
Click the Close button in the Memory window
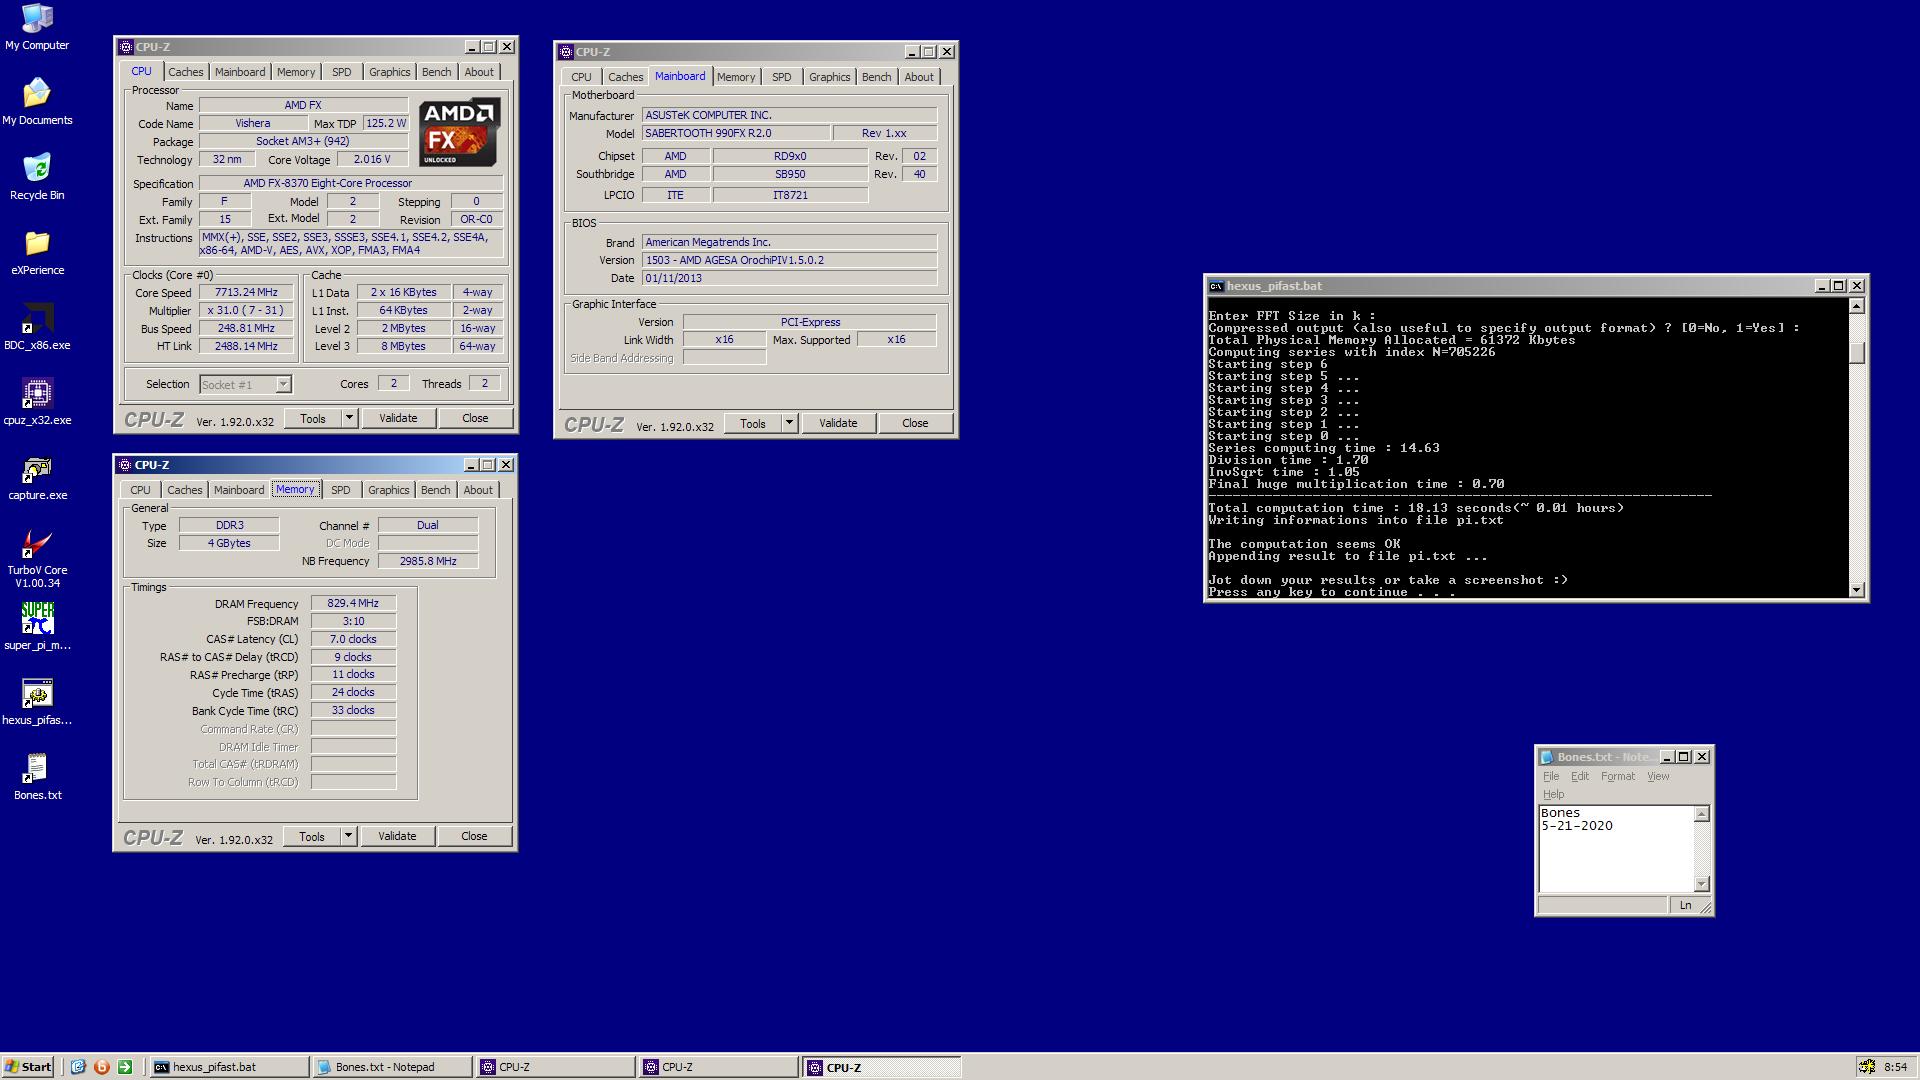(474, 837)
